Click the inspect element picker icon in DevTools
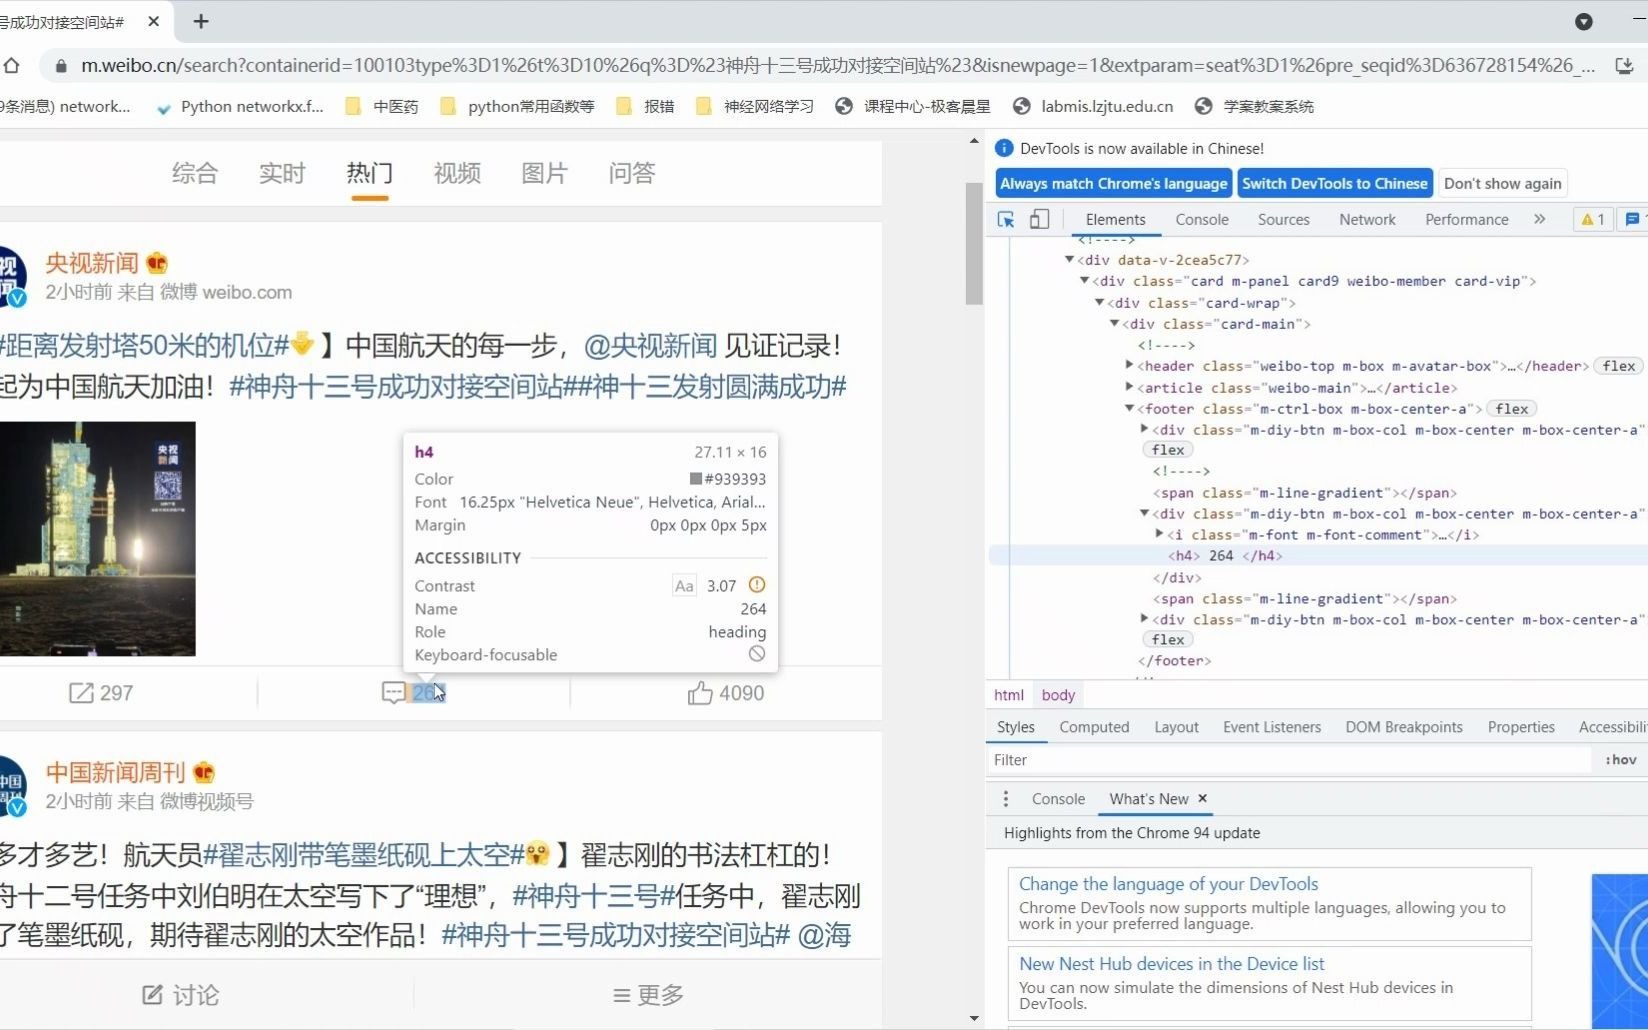This screenshot has height=1030, width=1648. [1006, 219]
